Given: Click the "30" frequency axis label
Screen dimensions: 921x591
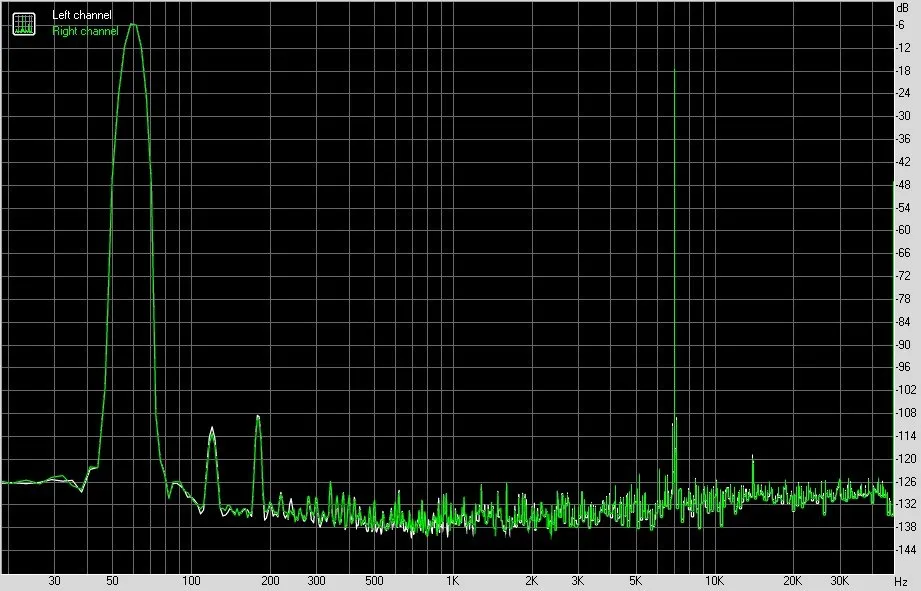Looking at the screenshot, I should pos(54,581).
